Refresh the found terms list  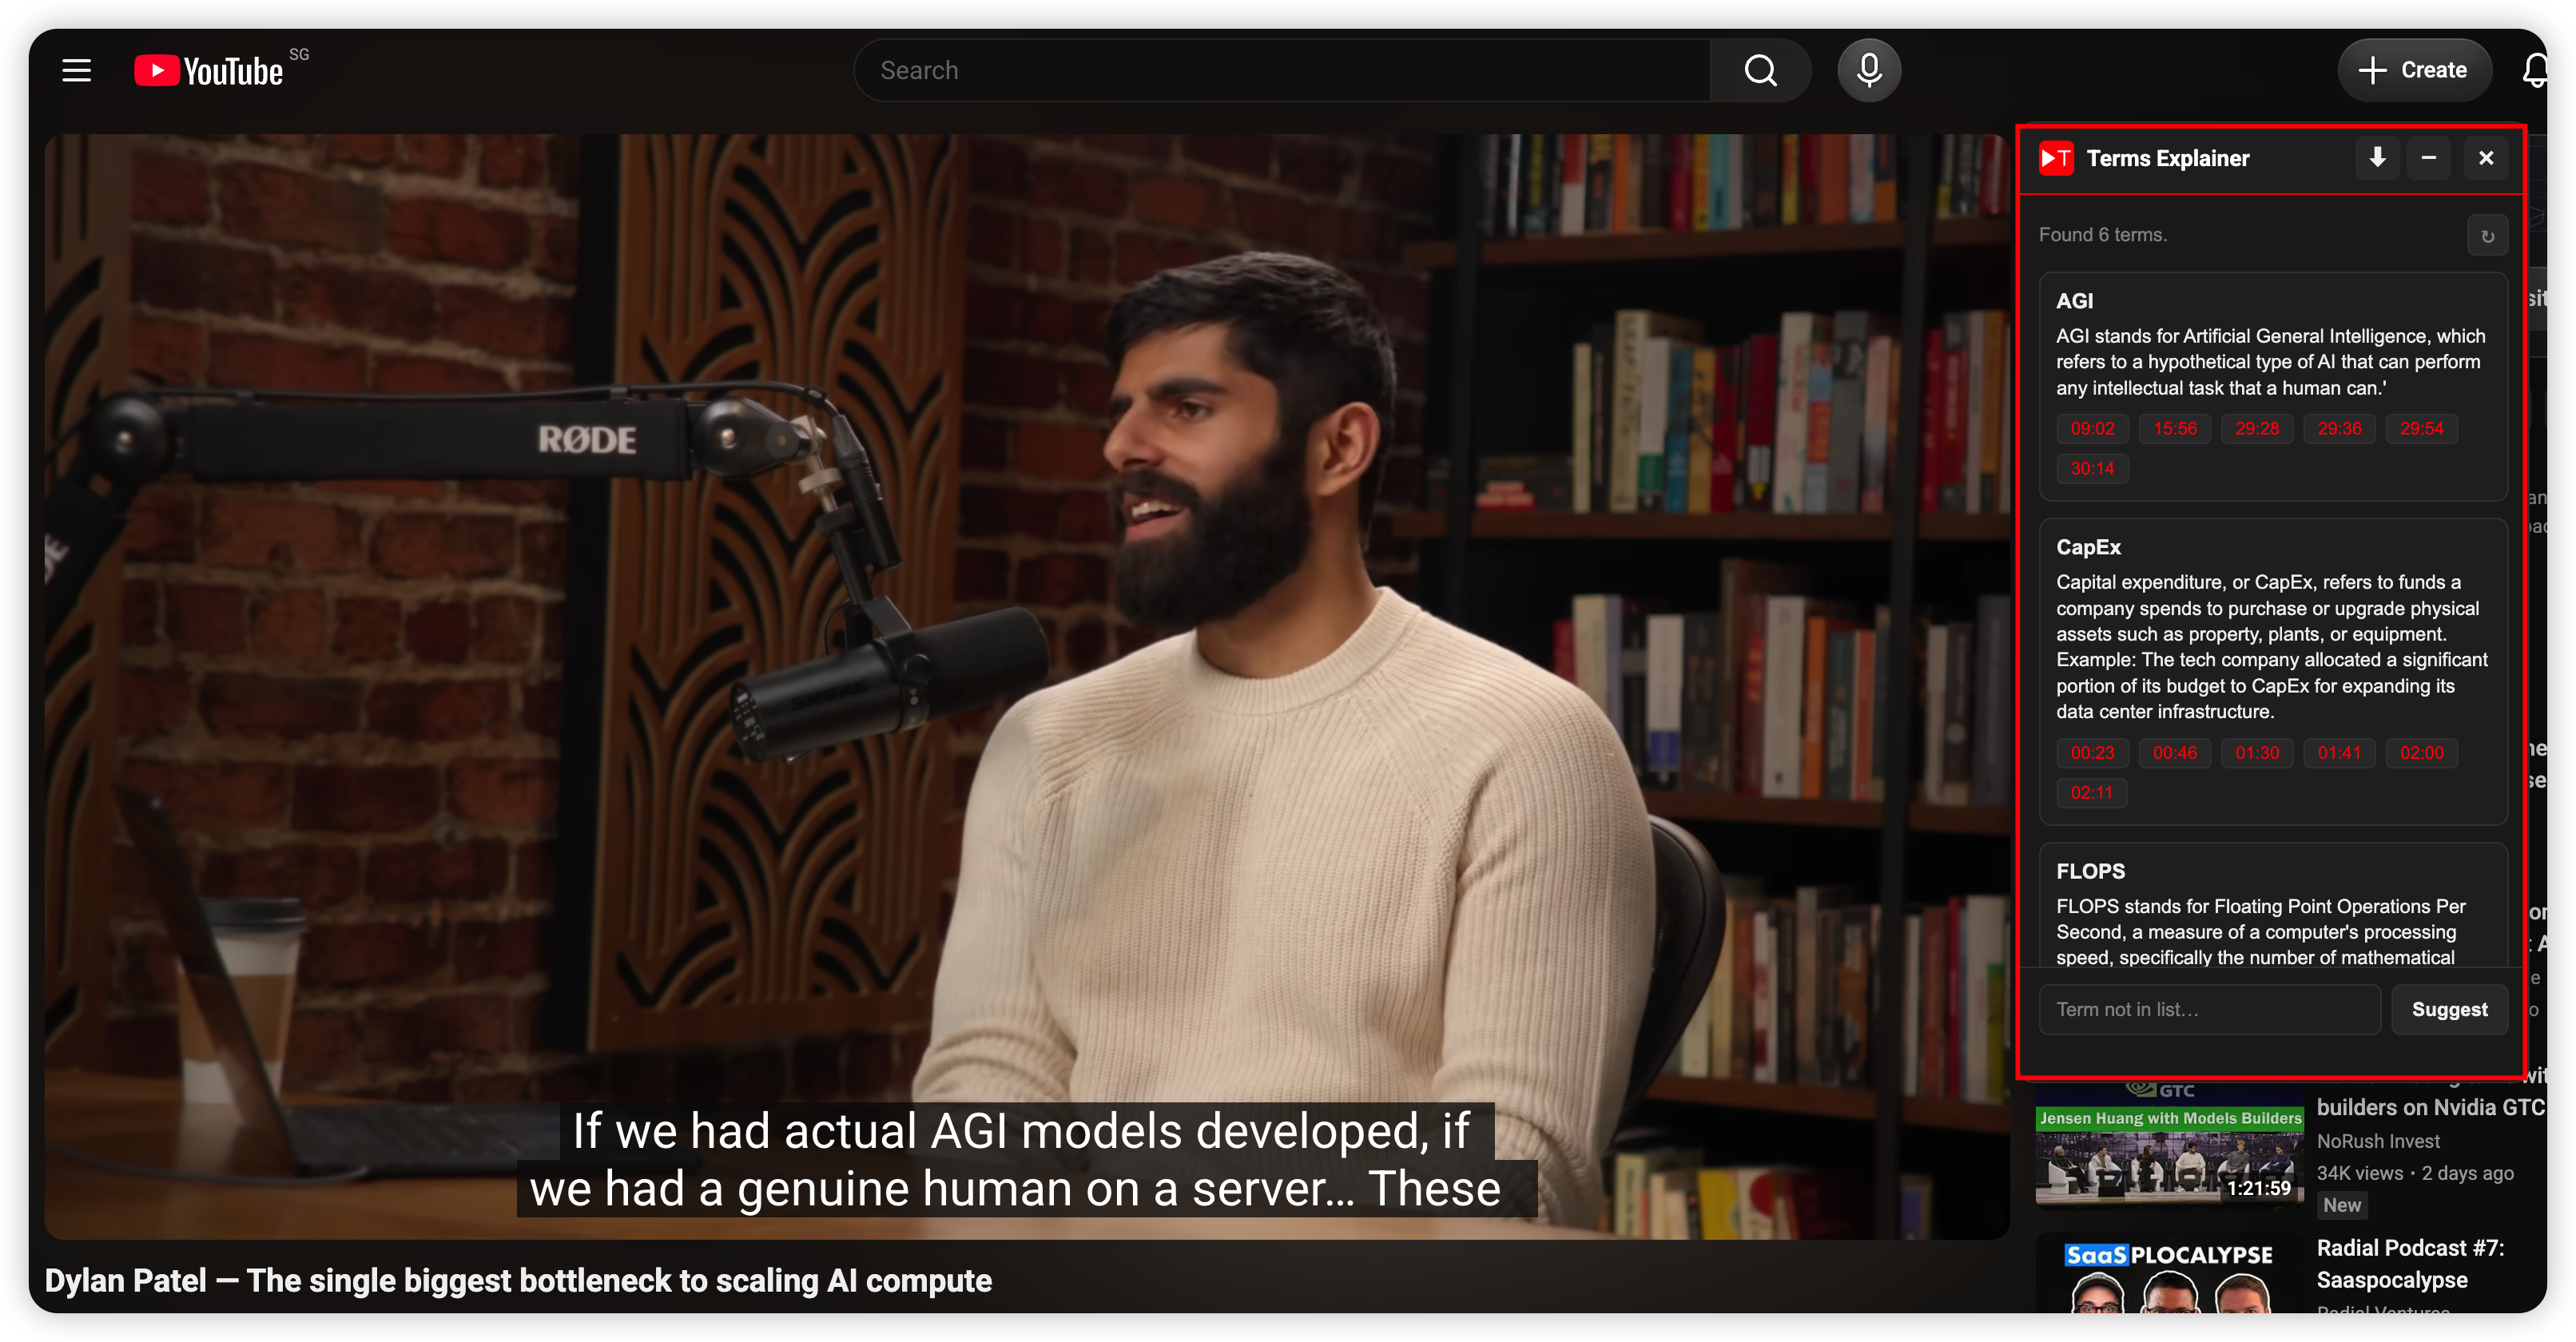coord(2487,236)
